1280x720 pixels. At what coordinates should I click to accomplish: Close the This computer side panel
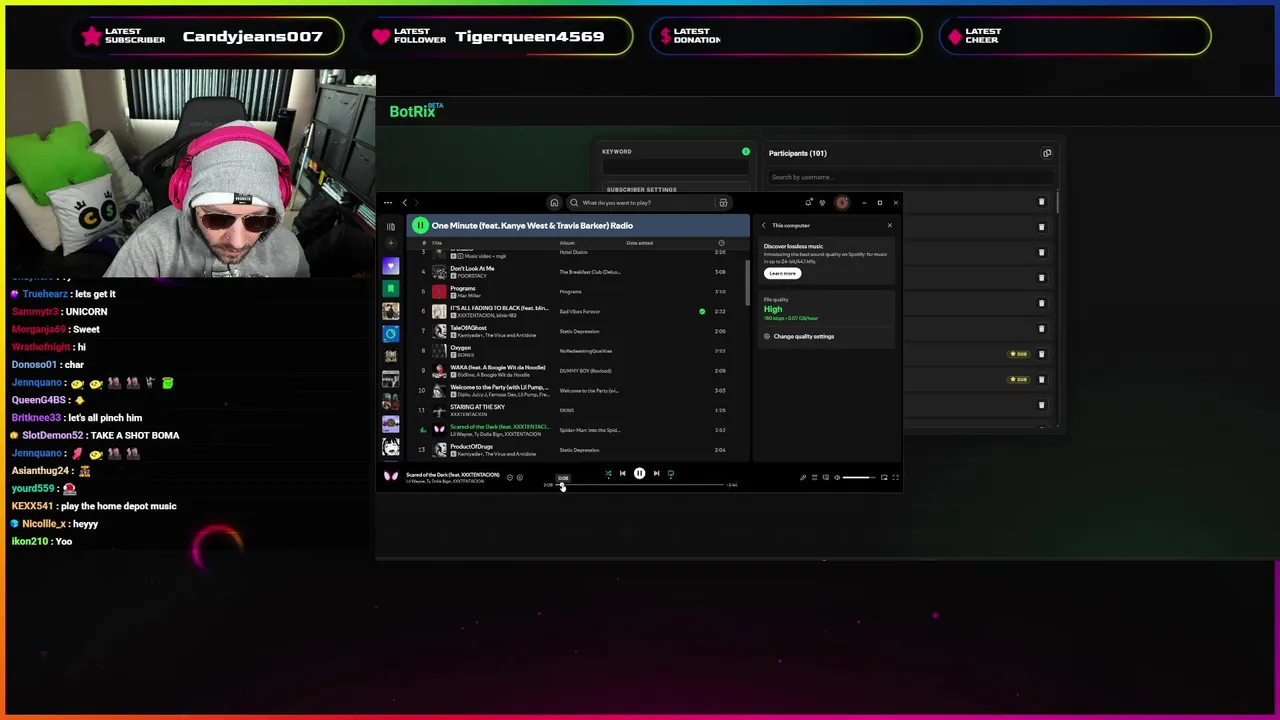point(889,225)
